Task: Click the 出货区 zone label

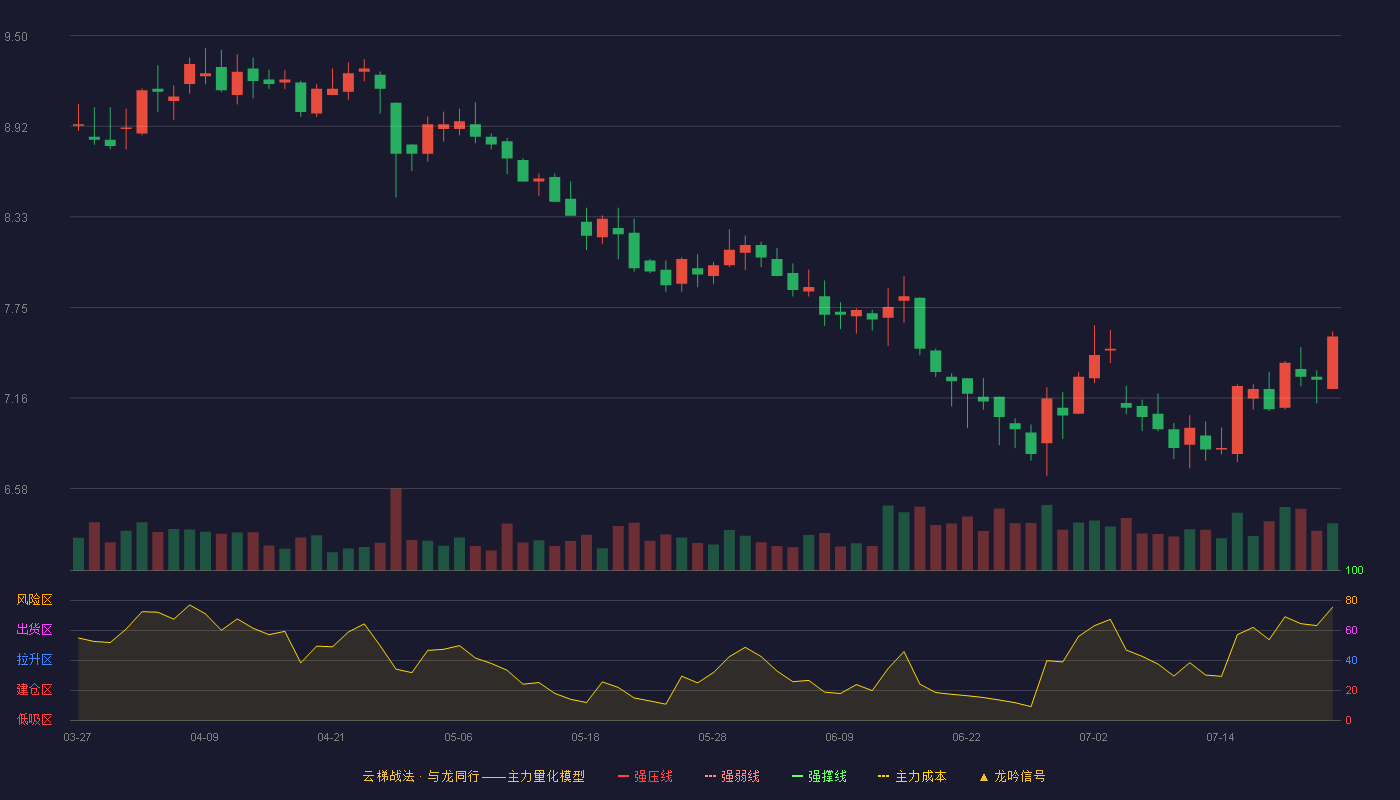Action: 34,630
